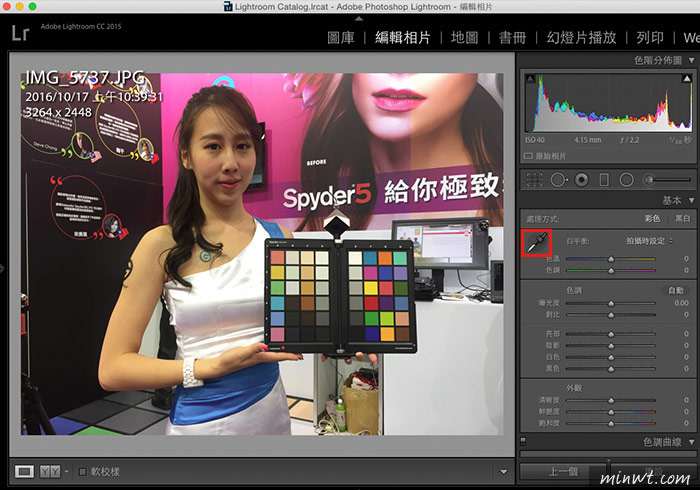Screen dimensions: 700x490
Task: Click the 3264 x 2448 dimensions overlay
Action: [58, 112]
